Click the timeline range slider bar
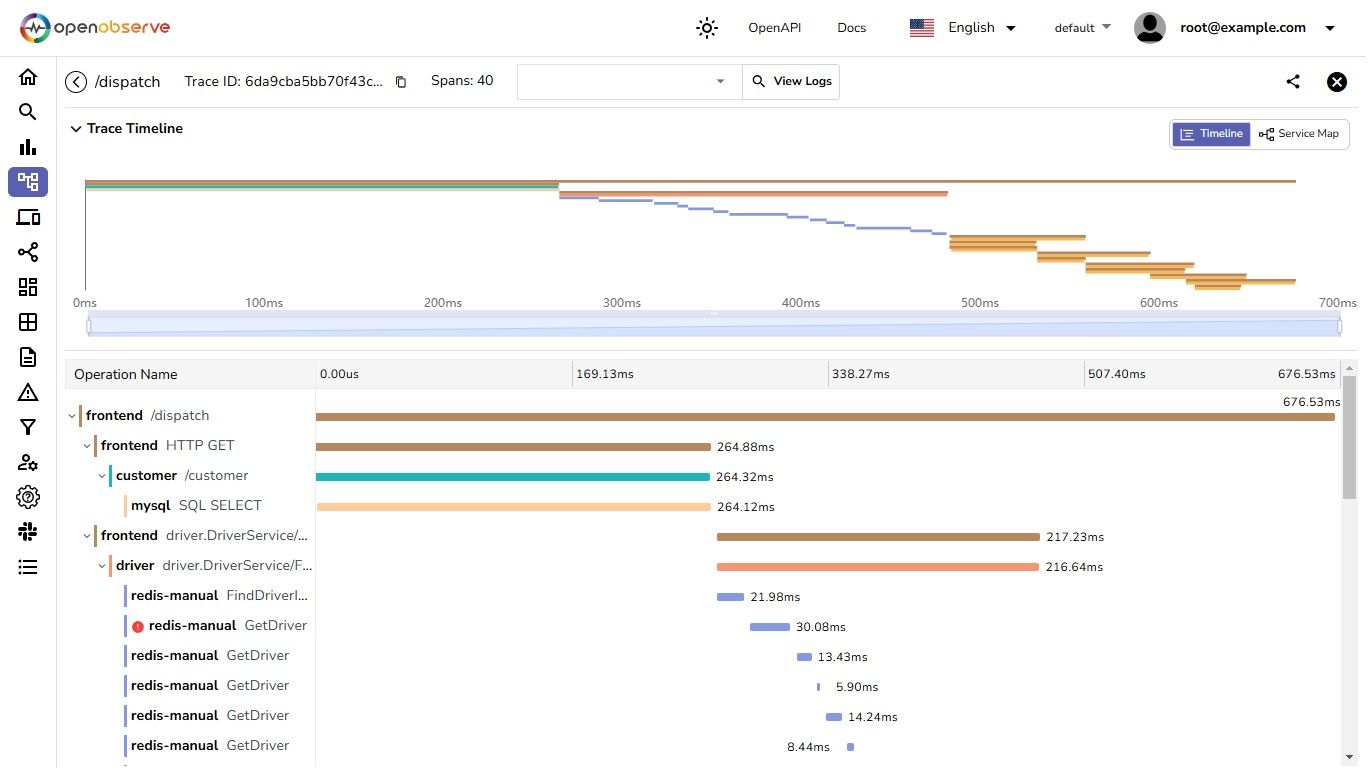Image resolution: width=1368 pixels, height=768 pixels. tap(714, 327)
